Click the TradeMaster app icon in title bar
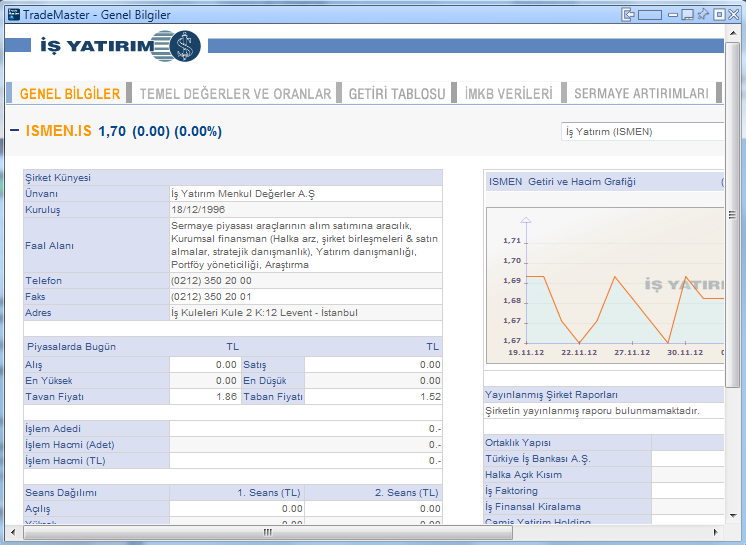 (14, 14)
